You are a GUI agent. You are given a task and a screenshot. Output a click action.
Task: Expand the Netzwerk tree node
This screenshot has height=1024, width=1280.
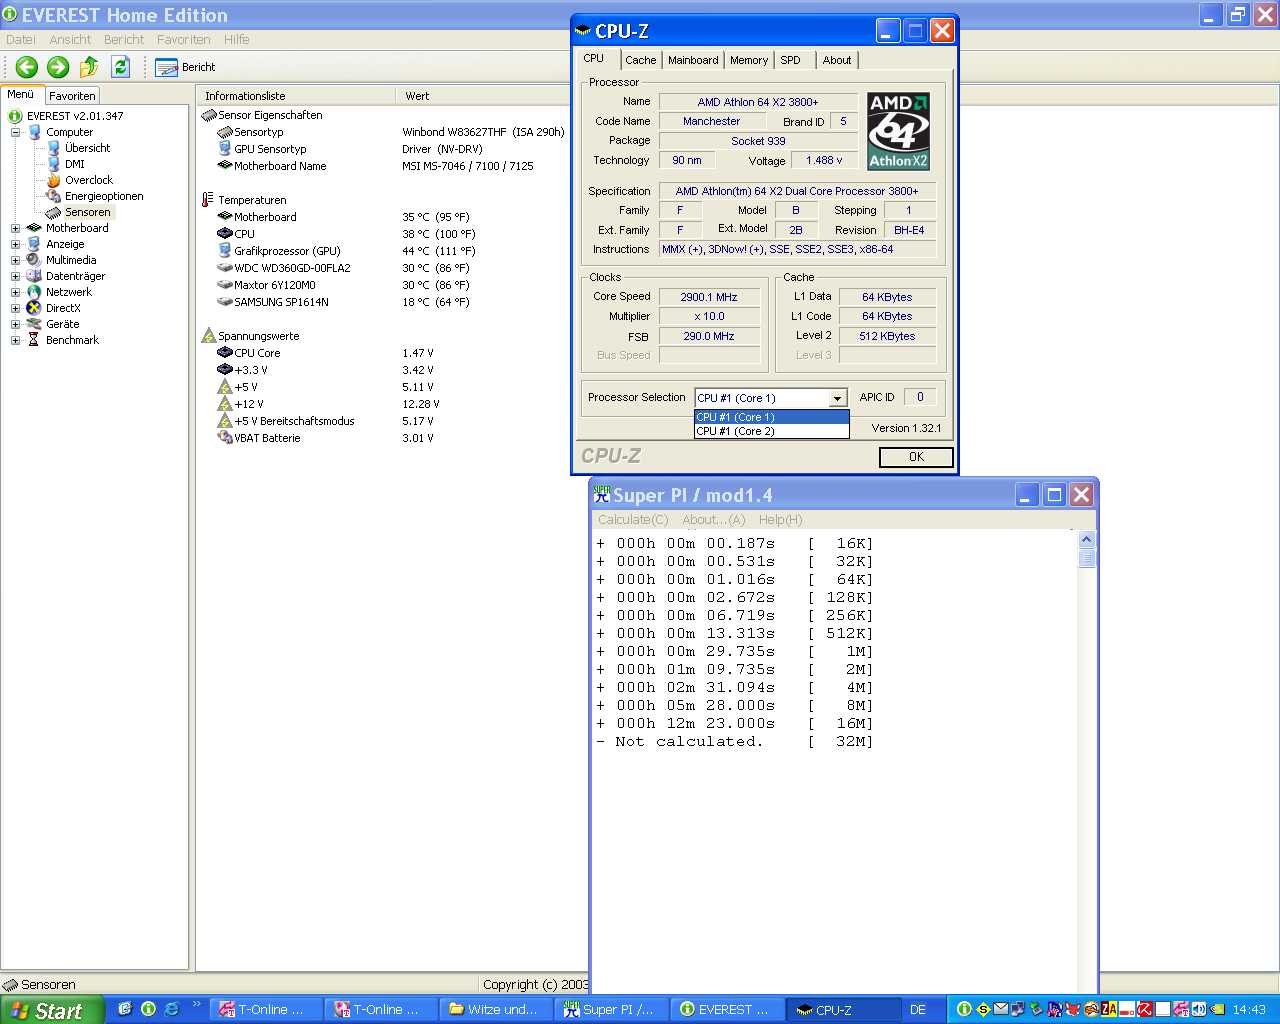[x=15, y=292]
